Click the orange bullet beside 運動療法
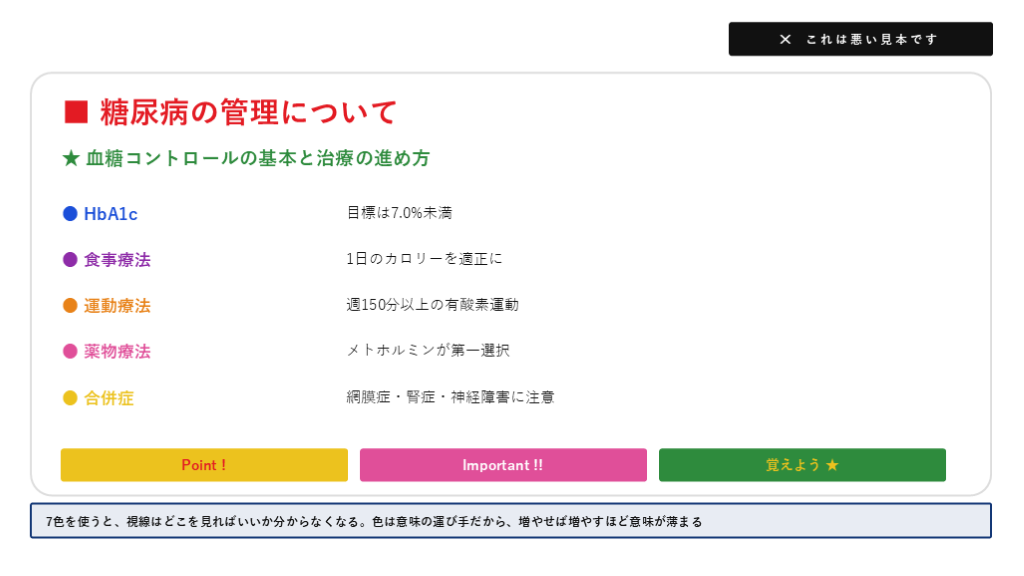This screenshot has width=1024, height=576. (70, 306)
